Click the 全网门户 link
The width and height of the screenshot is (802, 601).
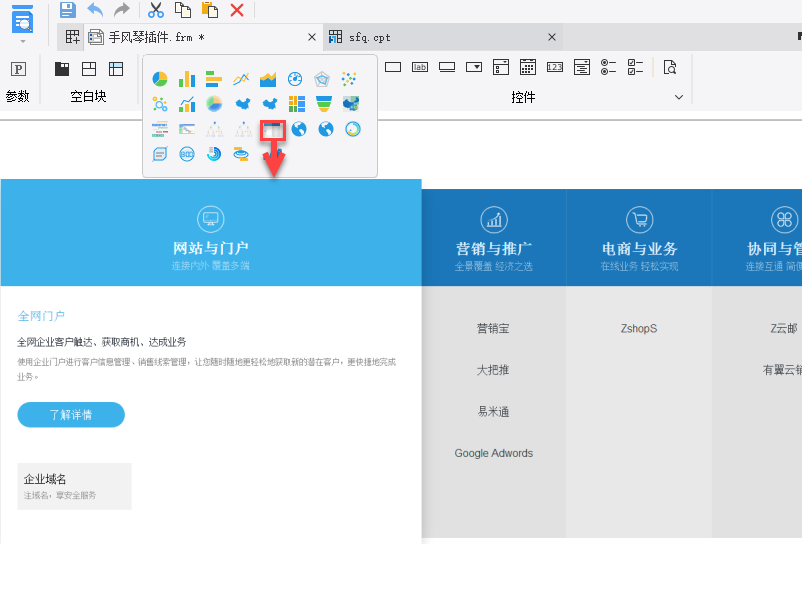pos(41,316)
